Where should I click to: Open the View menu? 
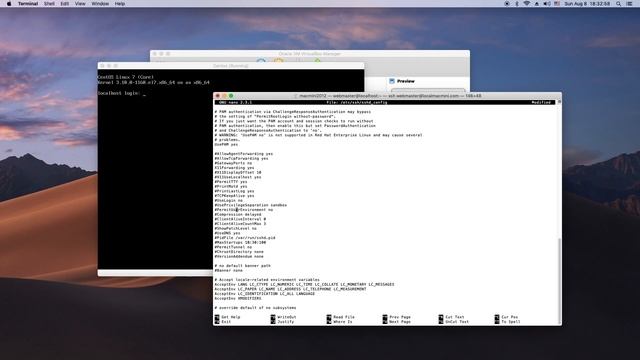[x=80, y=4]
